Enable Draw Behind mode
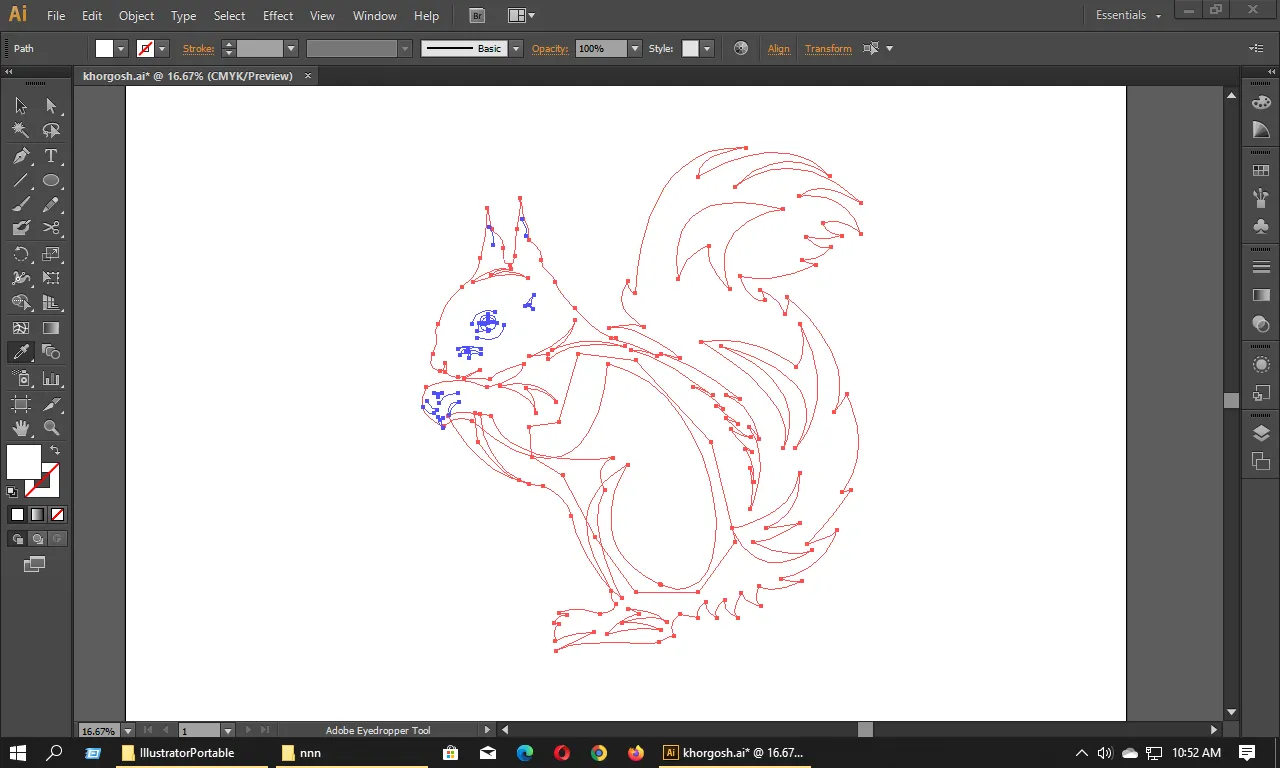 coord(37,539)
